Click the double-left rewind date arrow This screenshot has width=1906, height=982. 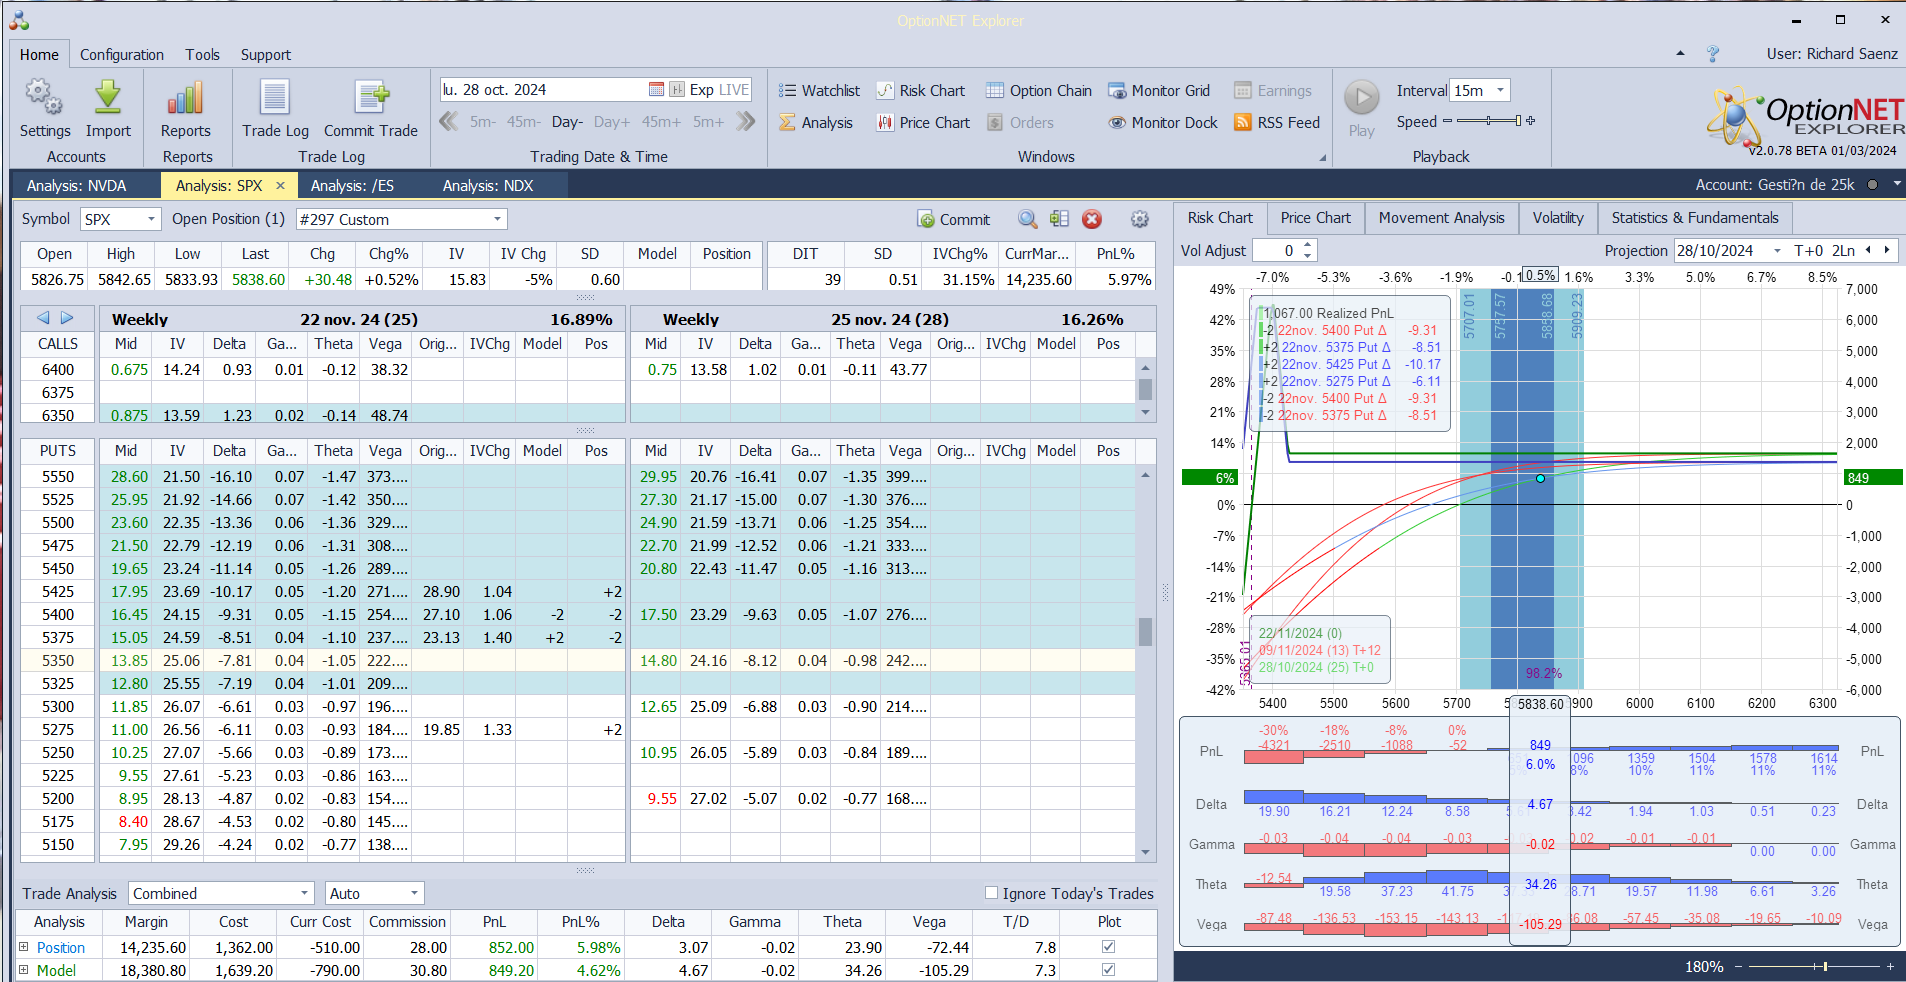(448, 122)
